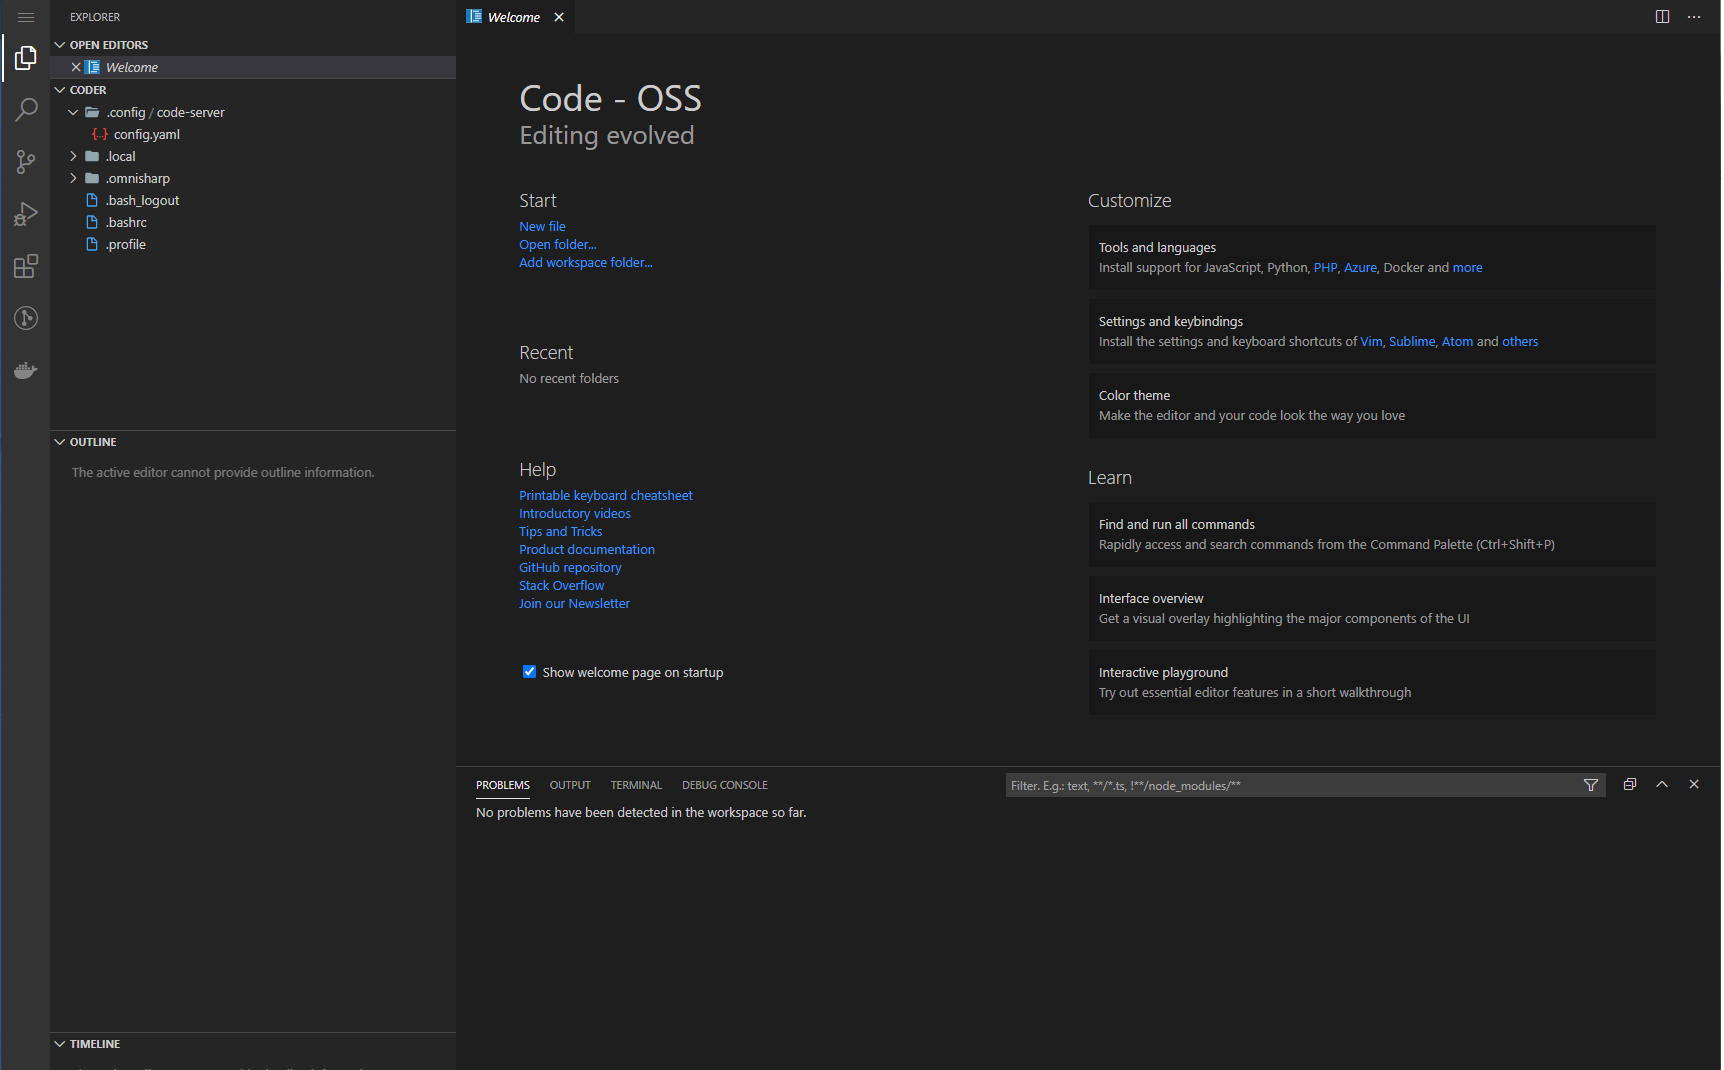This screenshot has width=1724, height=1070.
Task: Uncheck Show welcome page on startup
Action: pyautogui.click(x=530, y=672)
